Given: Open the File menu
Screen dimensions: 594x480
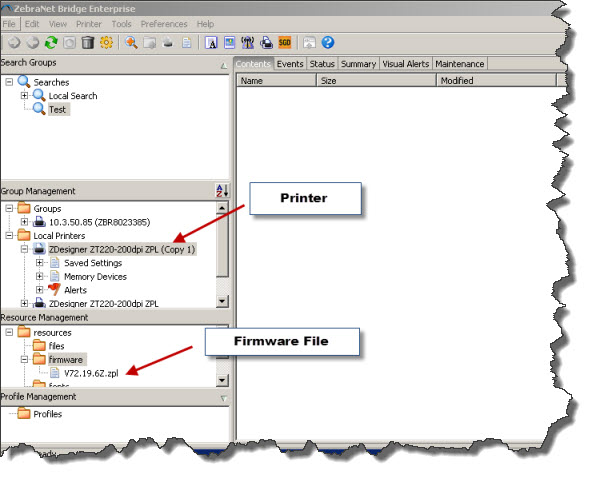Looking at the screenshot, I should (9, 24).
